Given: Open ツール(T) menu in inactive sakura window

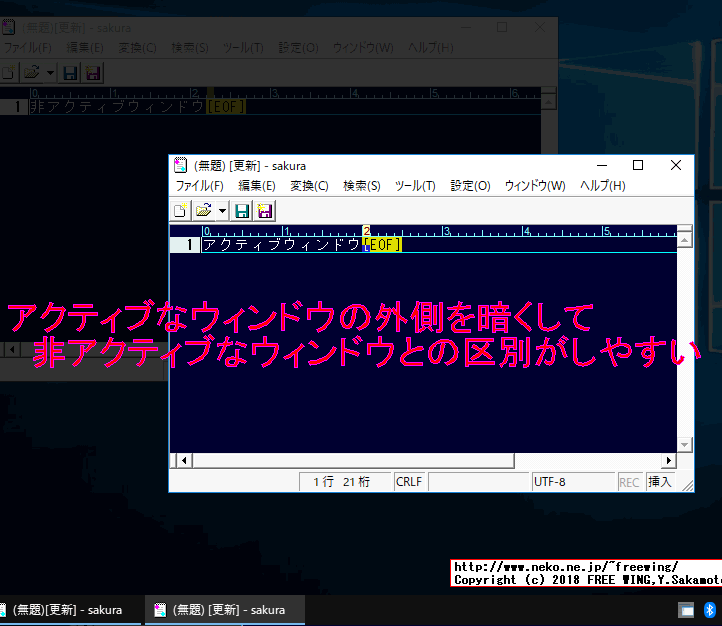Looking at the screenshot, I should [x=243, y=47].
